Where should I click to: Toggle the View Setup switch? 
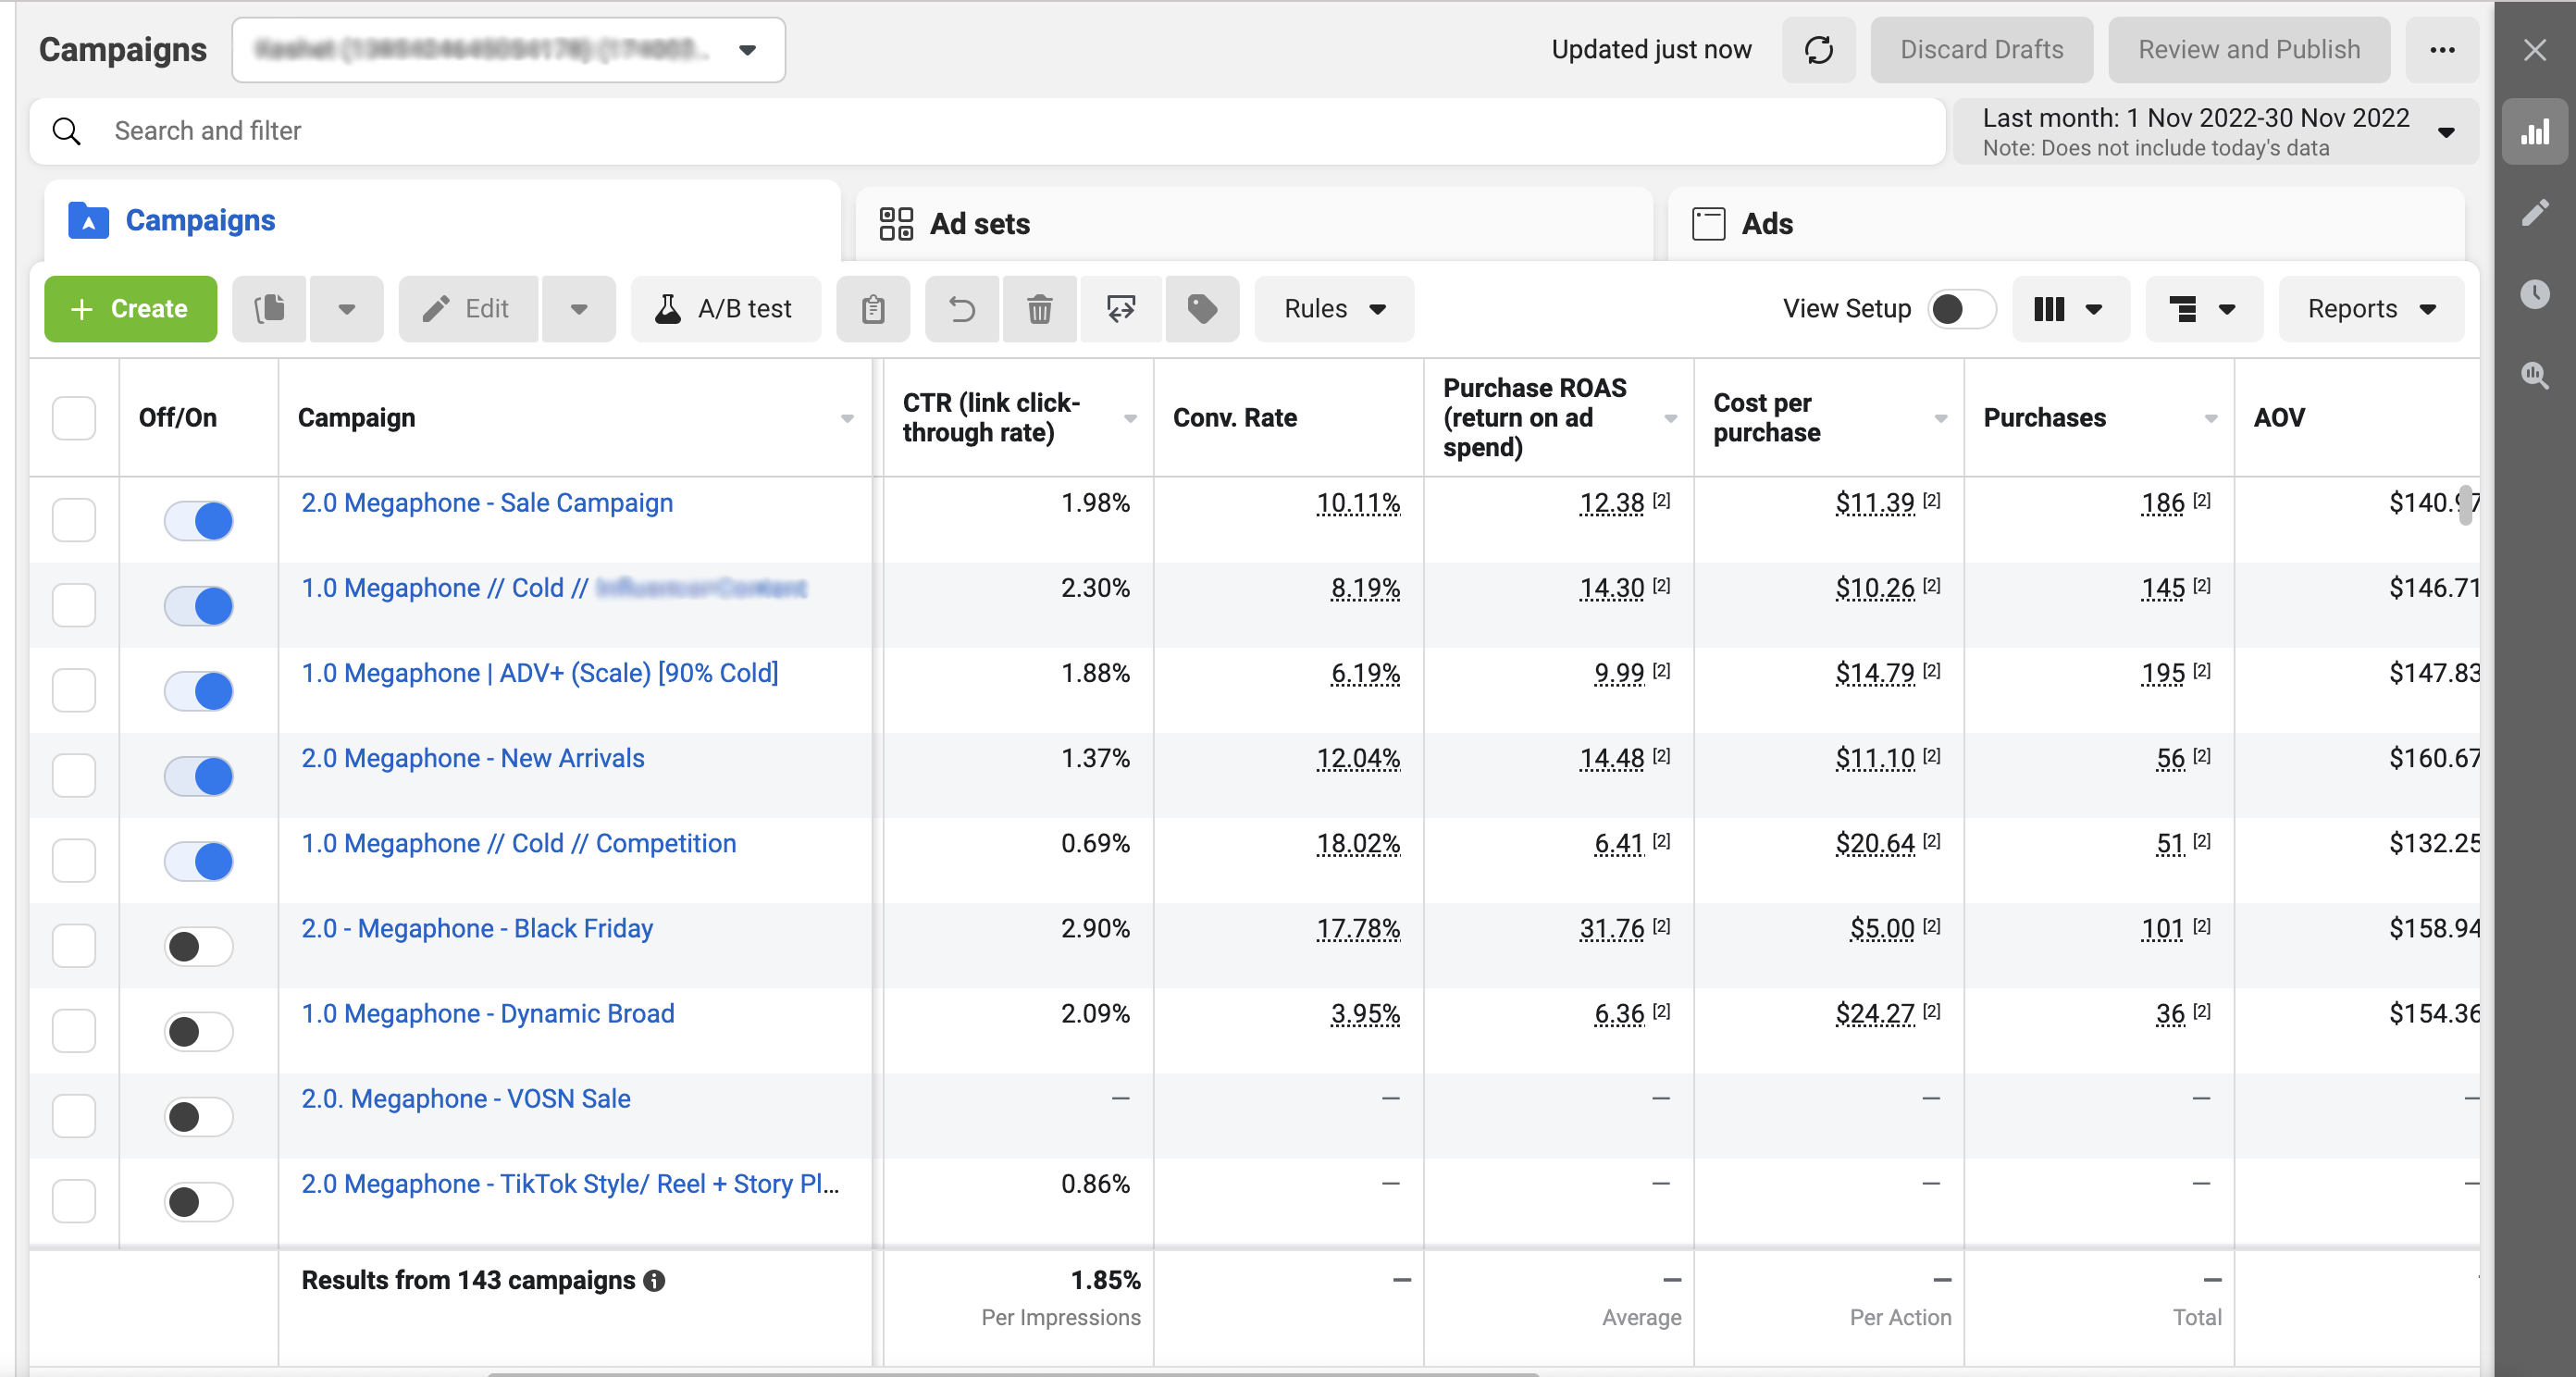pos(1960,309)
